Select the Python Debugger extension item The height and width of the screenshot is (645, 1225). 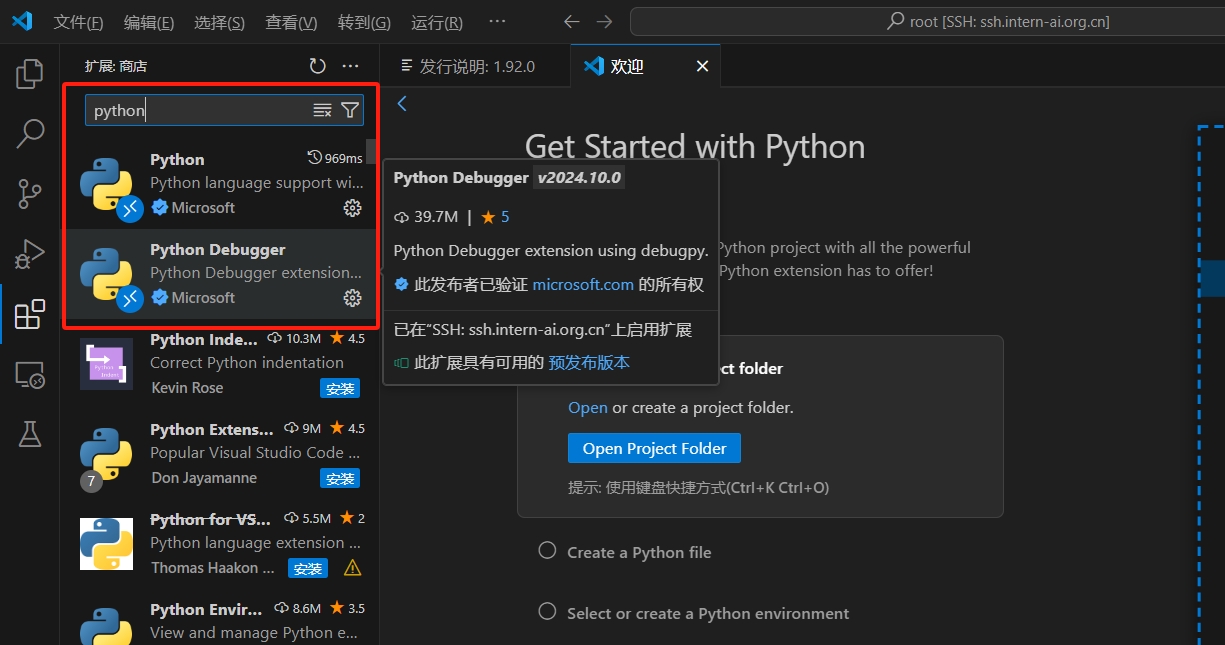click(x=220, y=274)
